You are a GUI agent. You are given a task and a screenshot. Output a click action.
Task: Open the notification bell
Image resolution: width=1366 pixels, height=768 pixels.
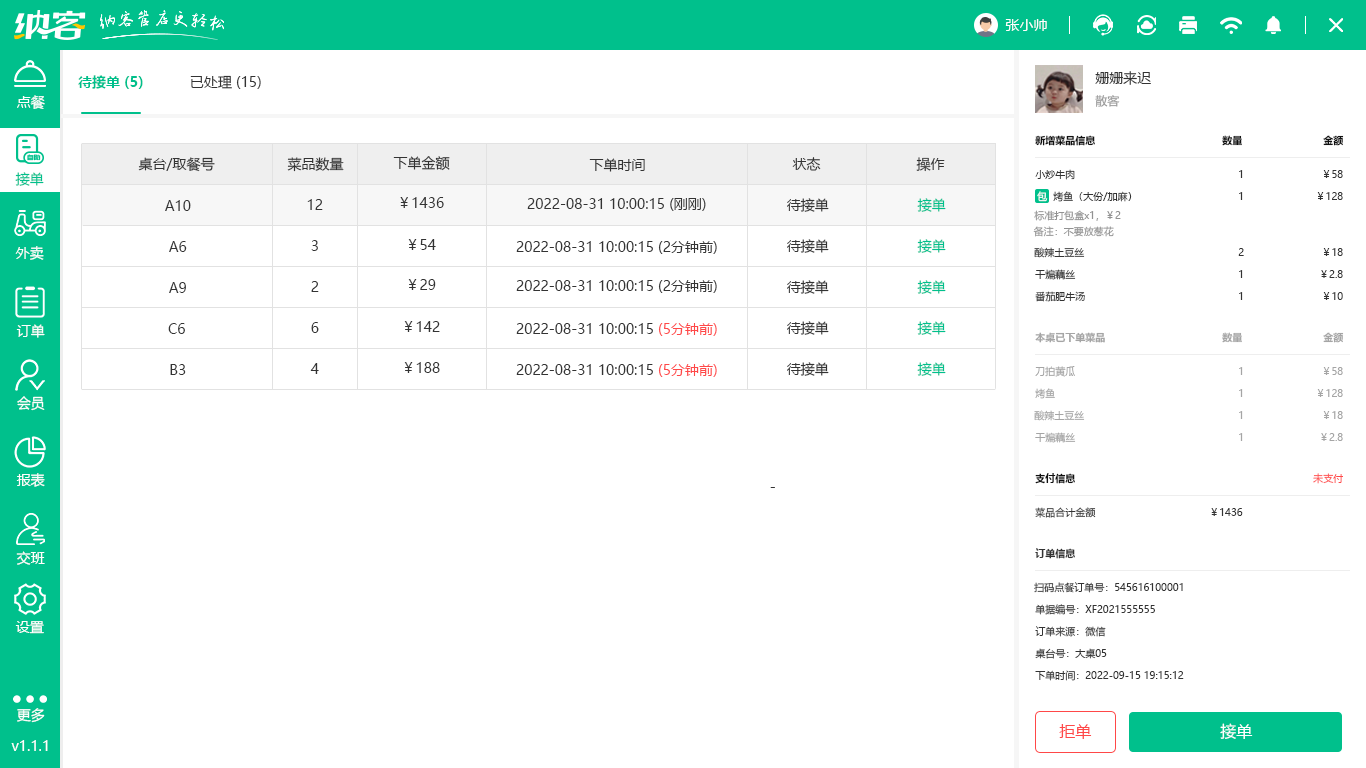point(1273,25)
